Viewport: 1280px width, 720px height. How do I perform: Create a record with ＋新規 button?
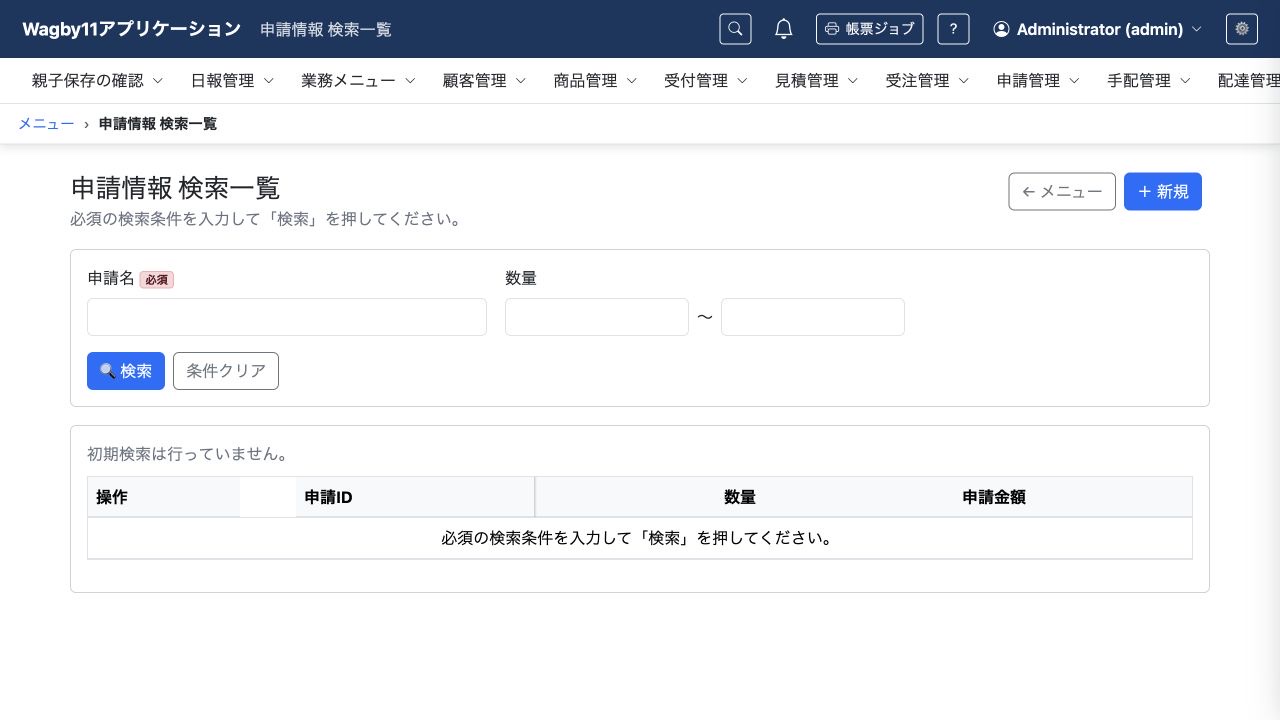[1163, 191]
